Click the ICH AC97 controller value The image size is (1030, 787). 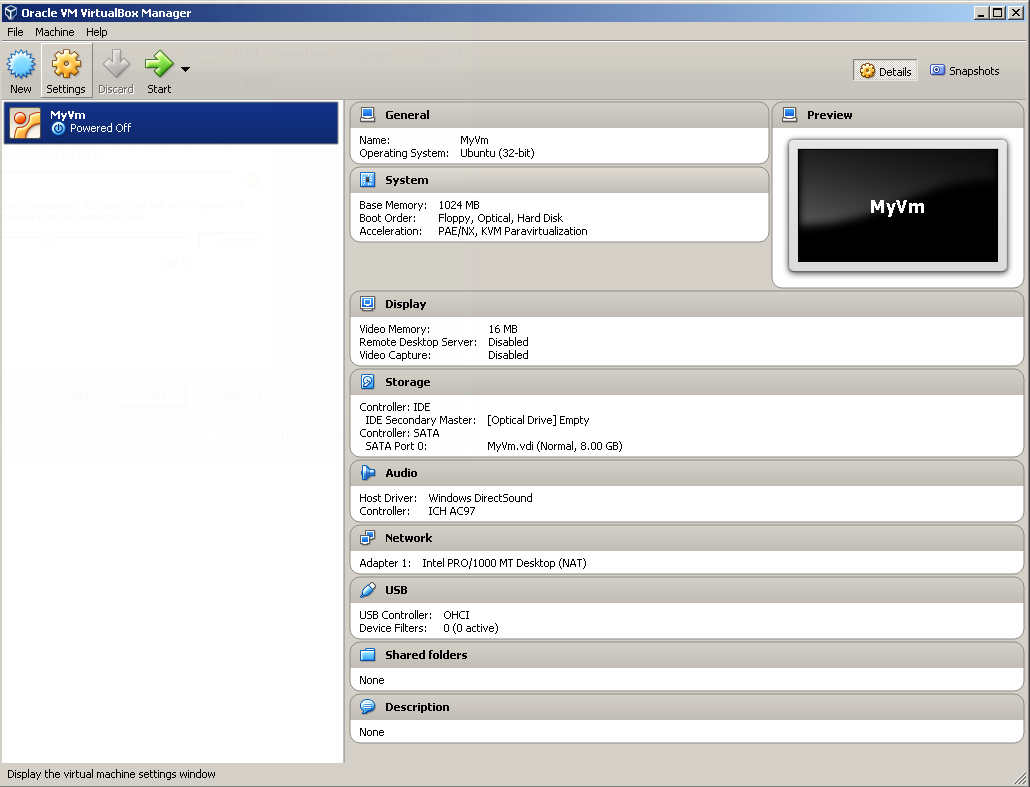tap(451, 511)
